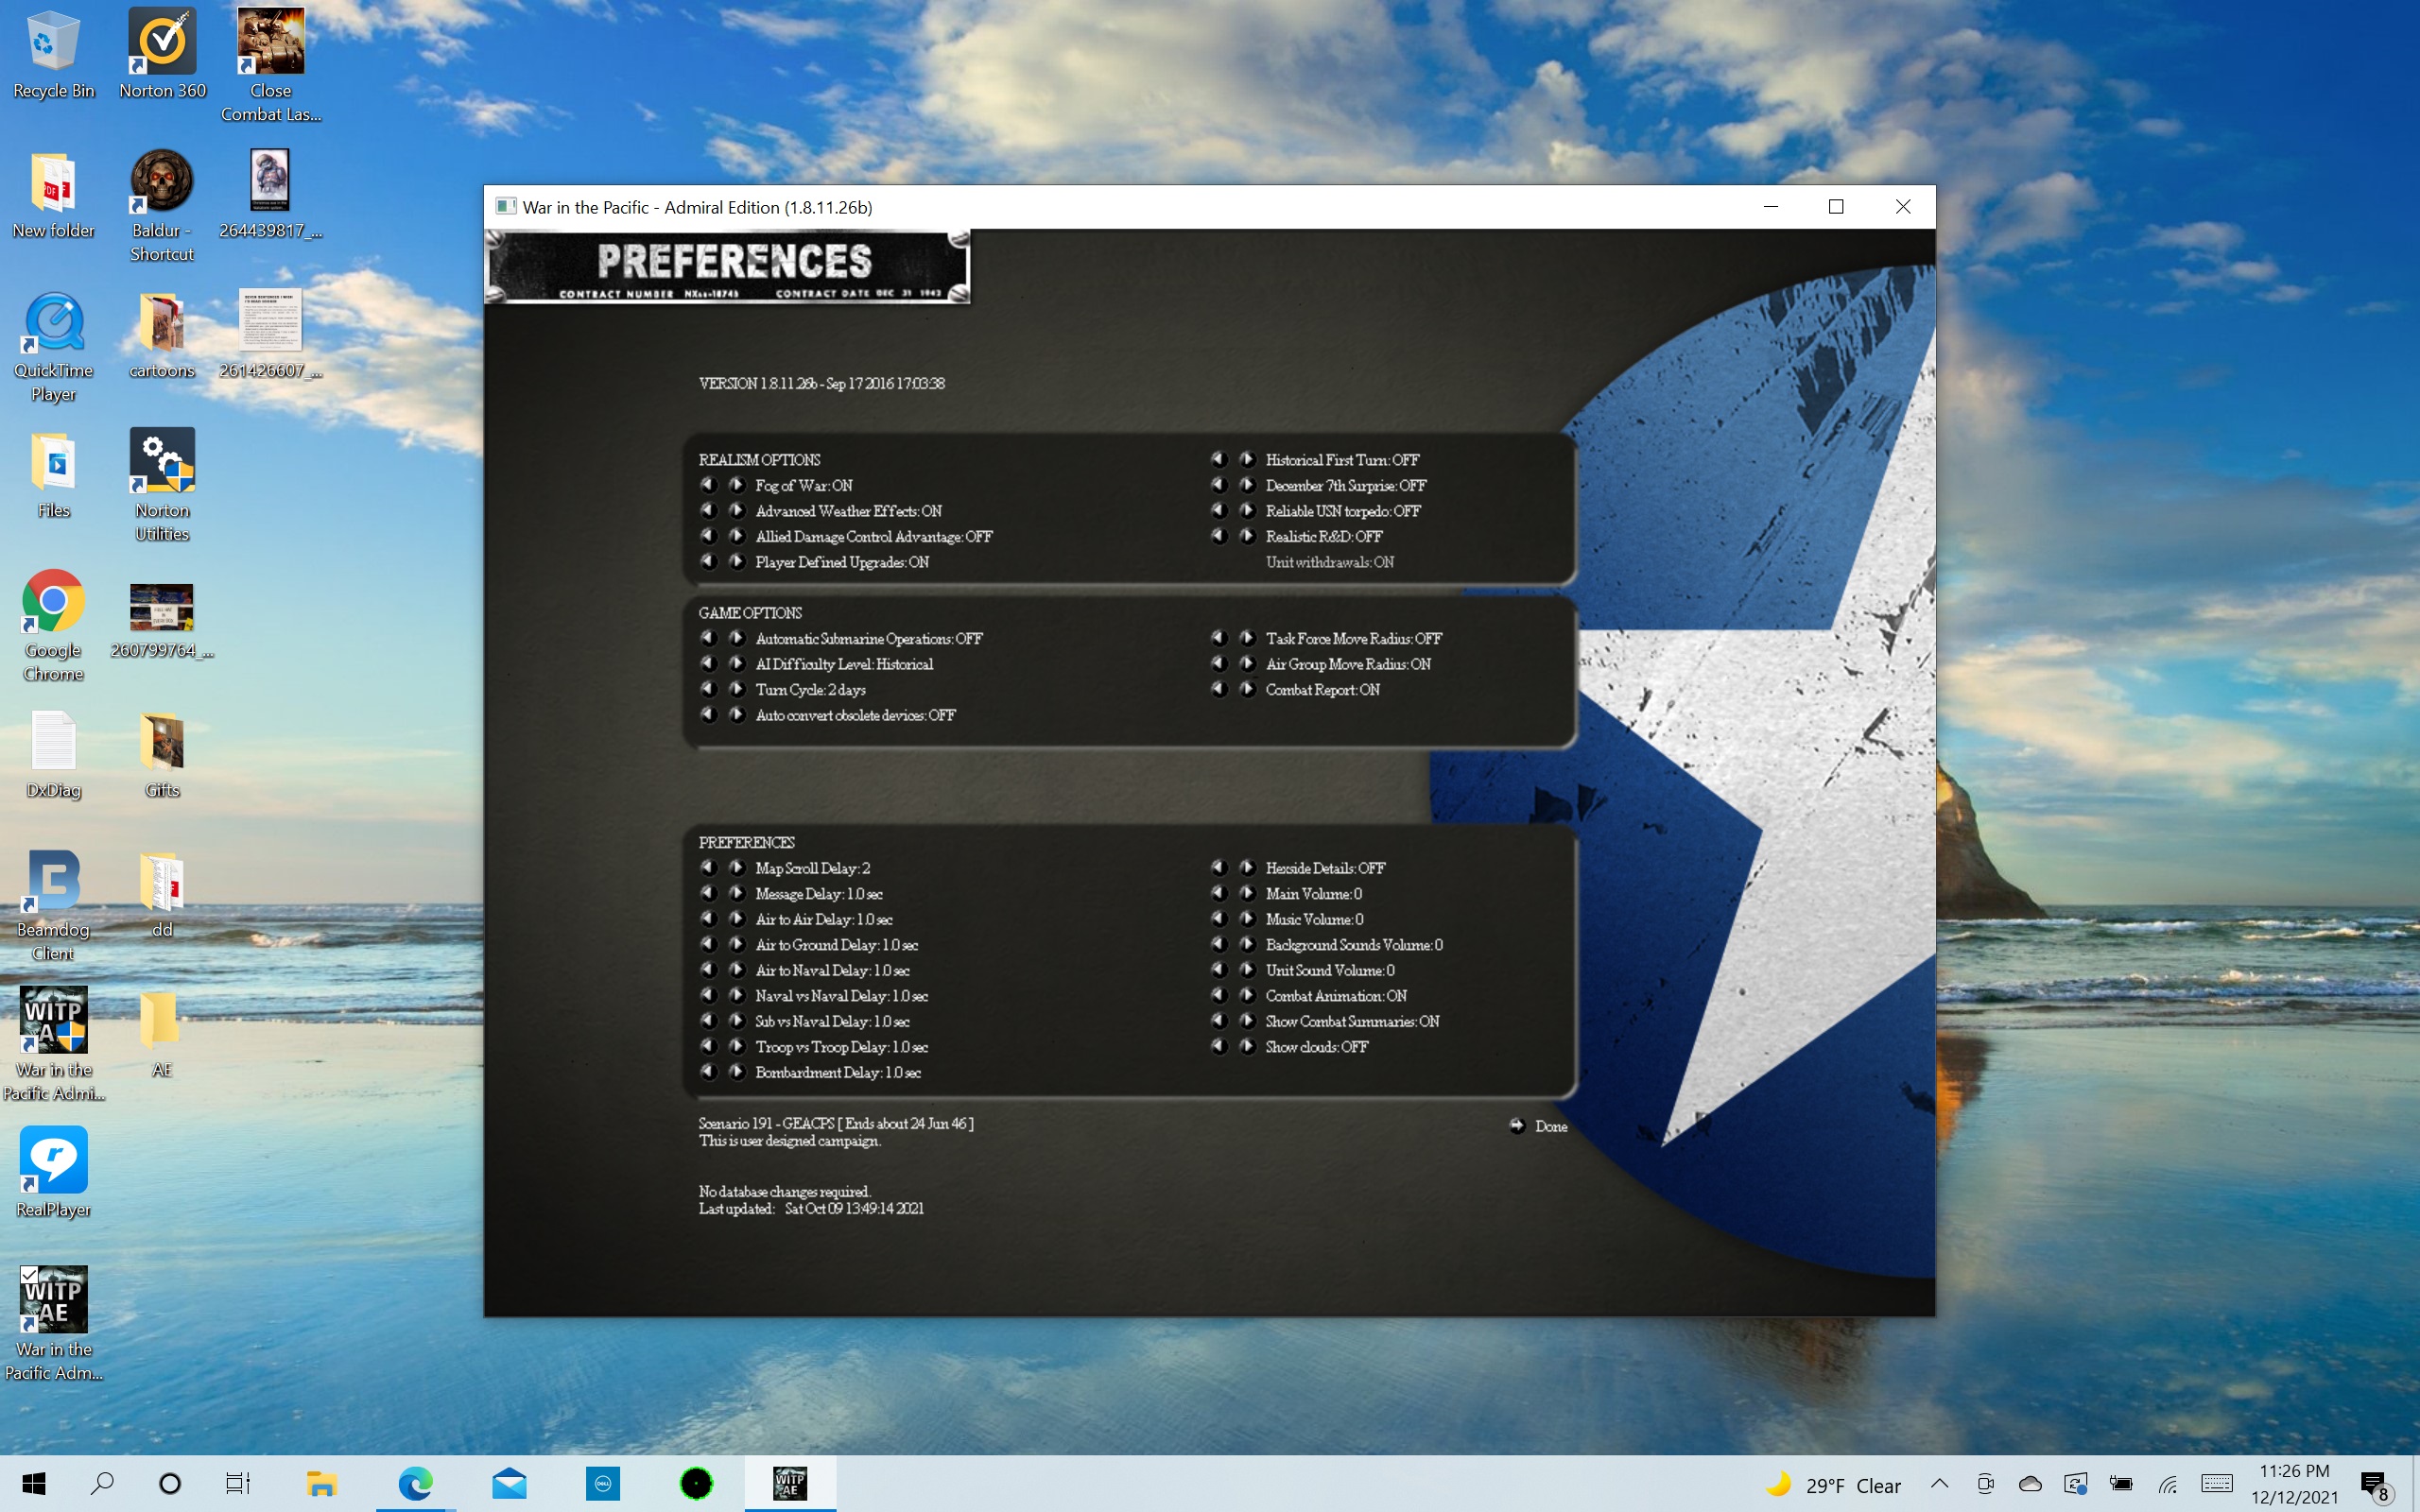Open Norton 360 desktop shortcut

click(x=162, y=55)
